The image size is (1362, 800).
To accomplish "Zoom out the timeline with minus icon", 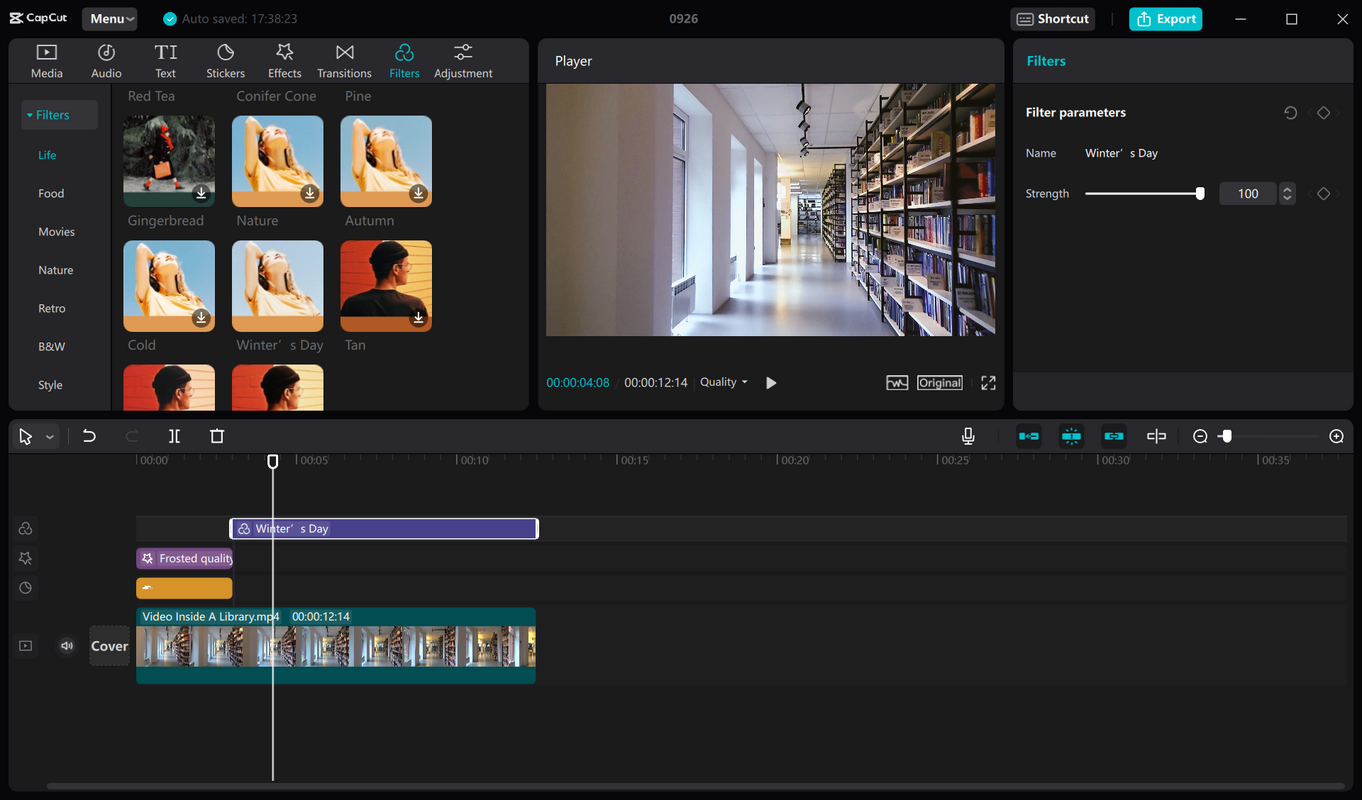I will 1200,436.
